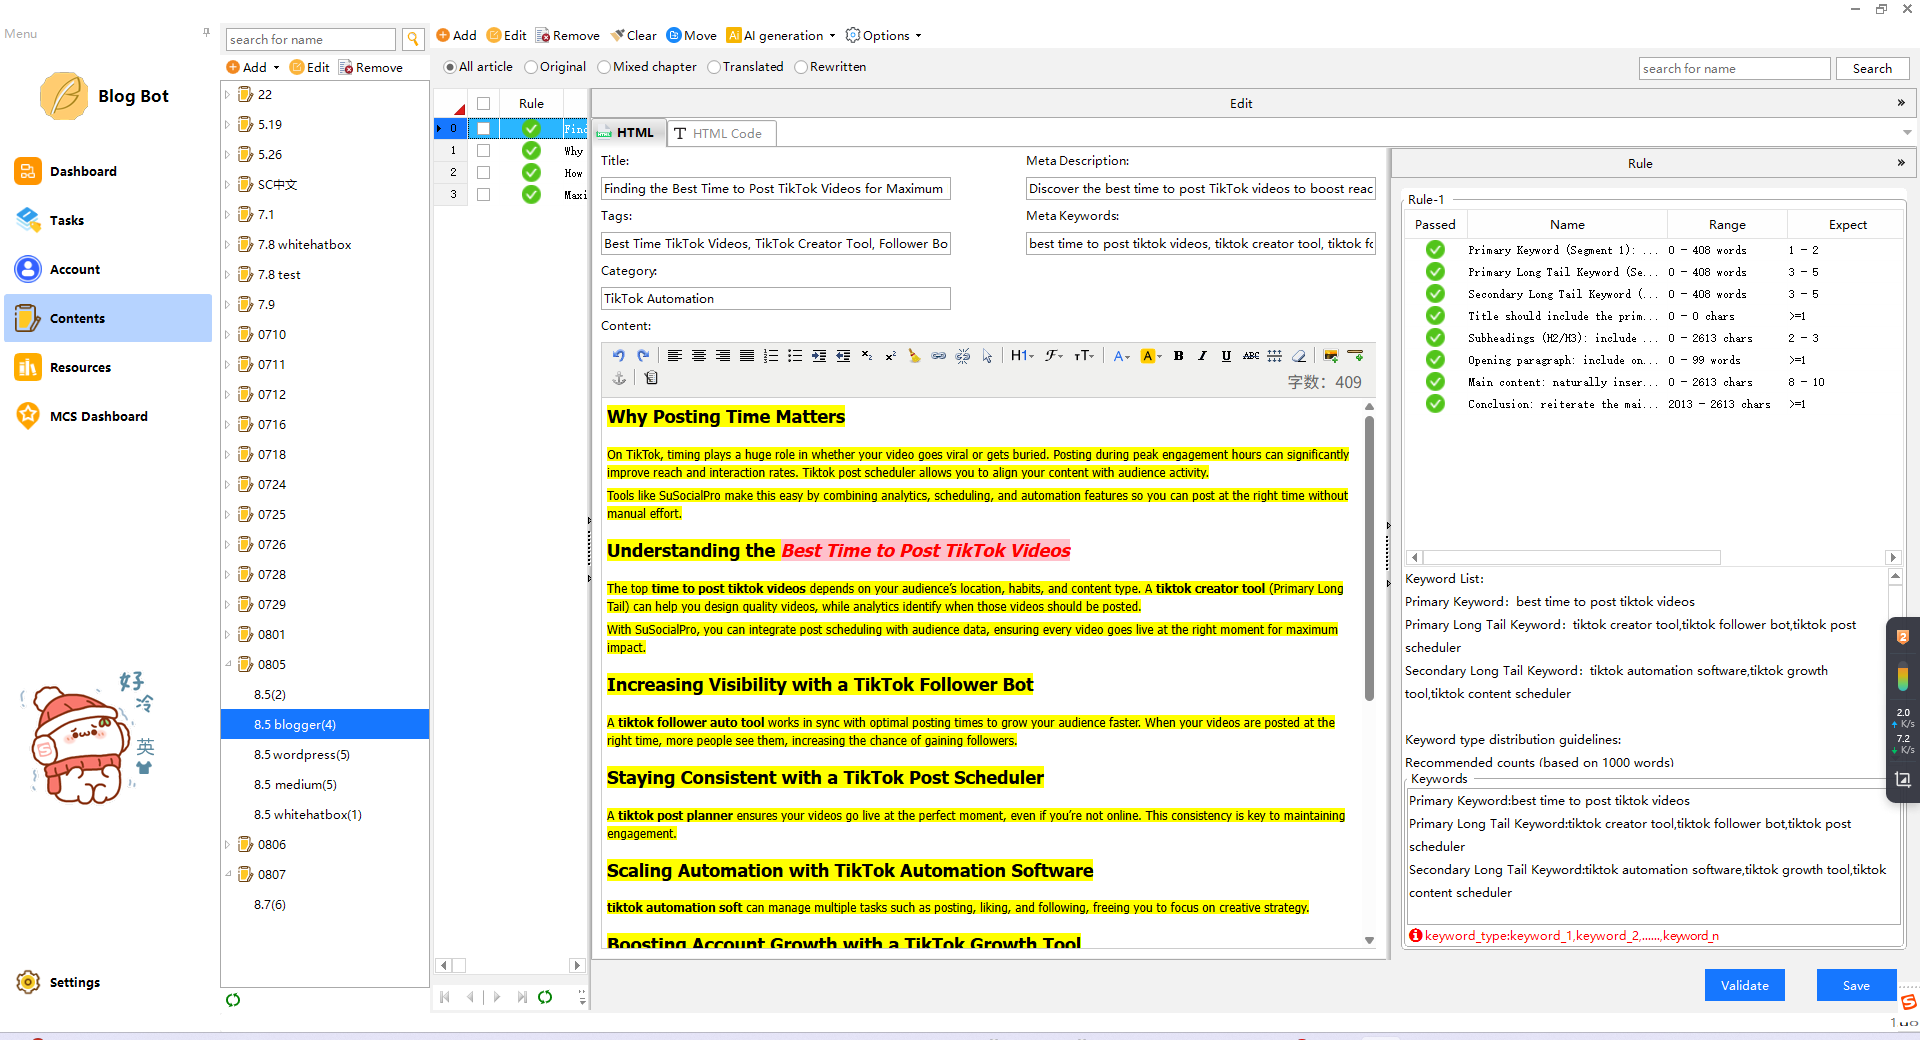Click the green refresh icon below tree

point(233,1000)
